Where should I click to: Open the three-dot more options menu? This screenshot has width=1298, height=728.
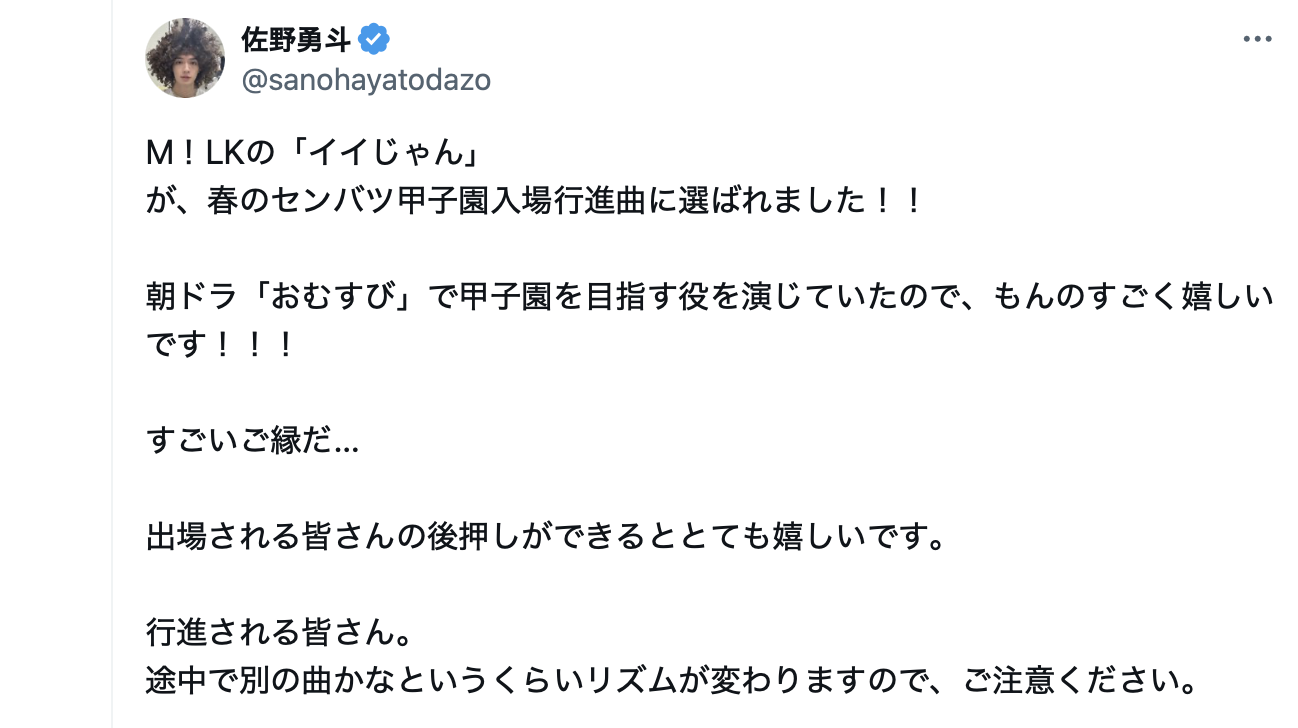click(x=1257, y=40)
